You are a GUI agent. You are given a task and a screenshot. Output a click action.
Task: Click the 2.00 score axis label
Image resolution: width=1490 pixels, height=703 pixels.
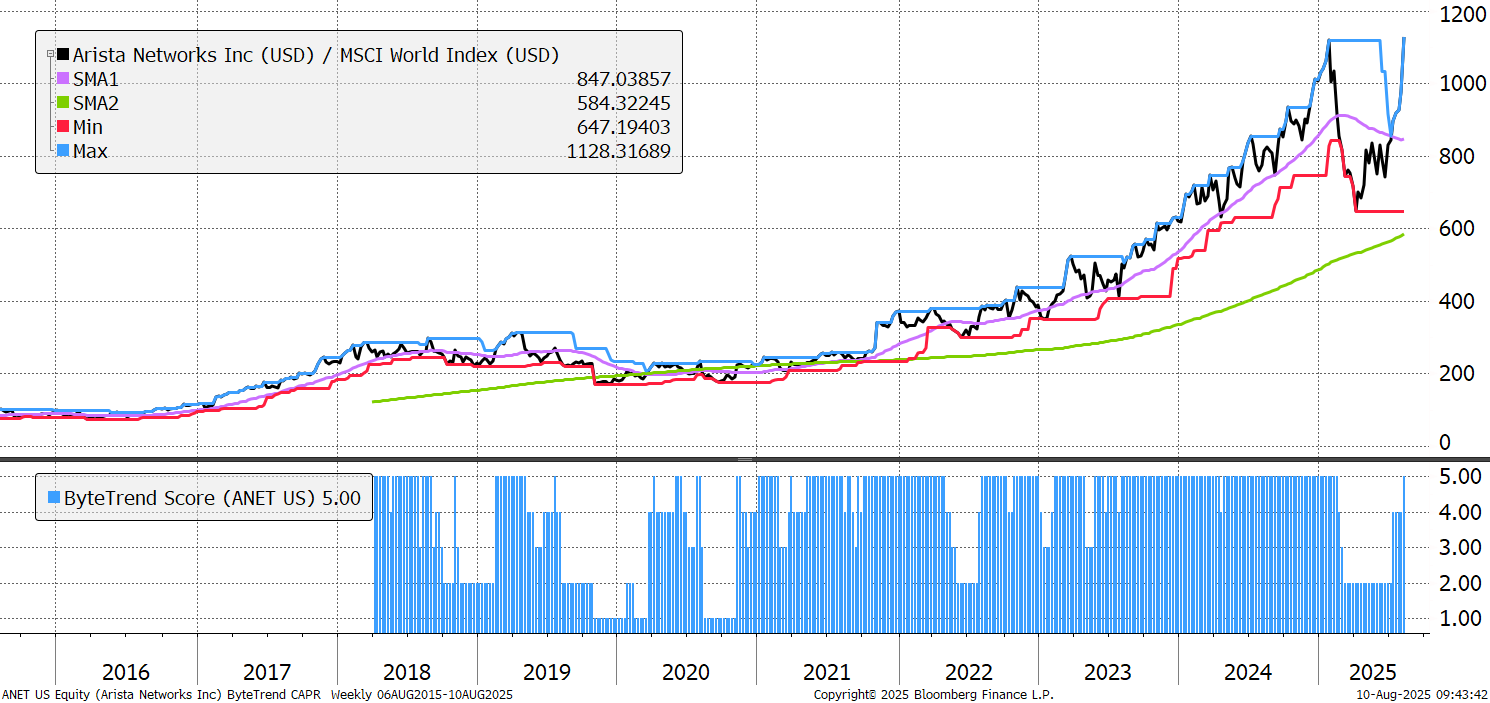tap(1460, 583)
